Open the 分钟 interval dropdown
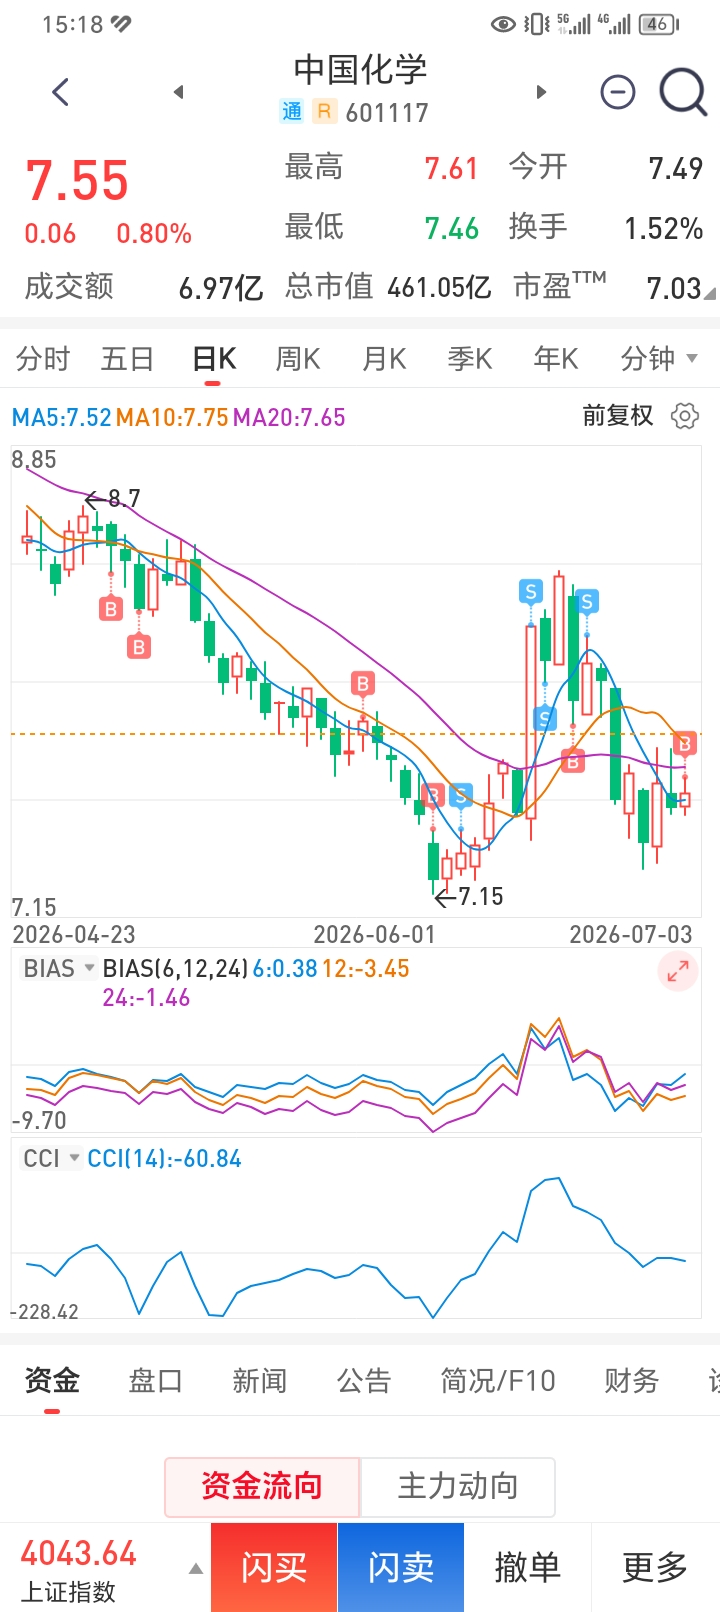This screenshot has width=720, height=1612. (x=658, y=358)
